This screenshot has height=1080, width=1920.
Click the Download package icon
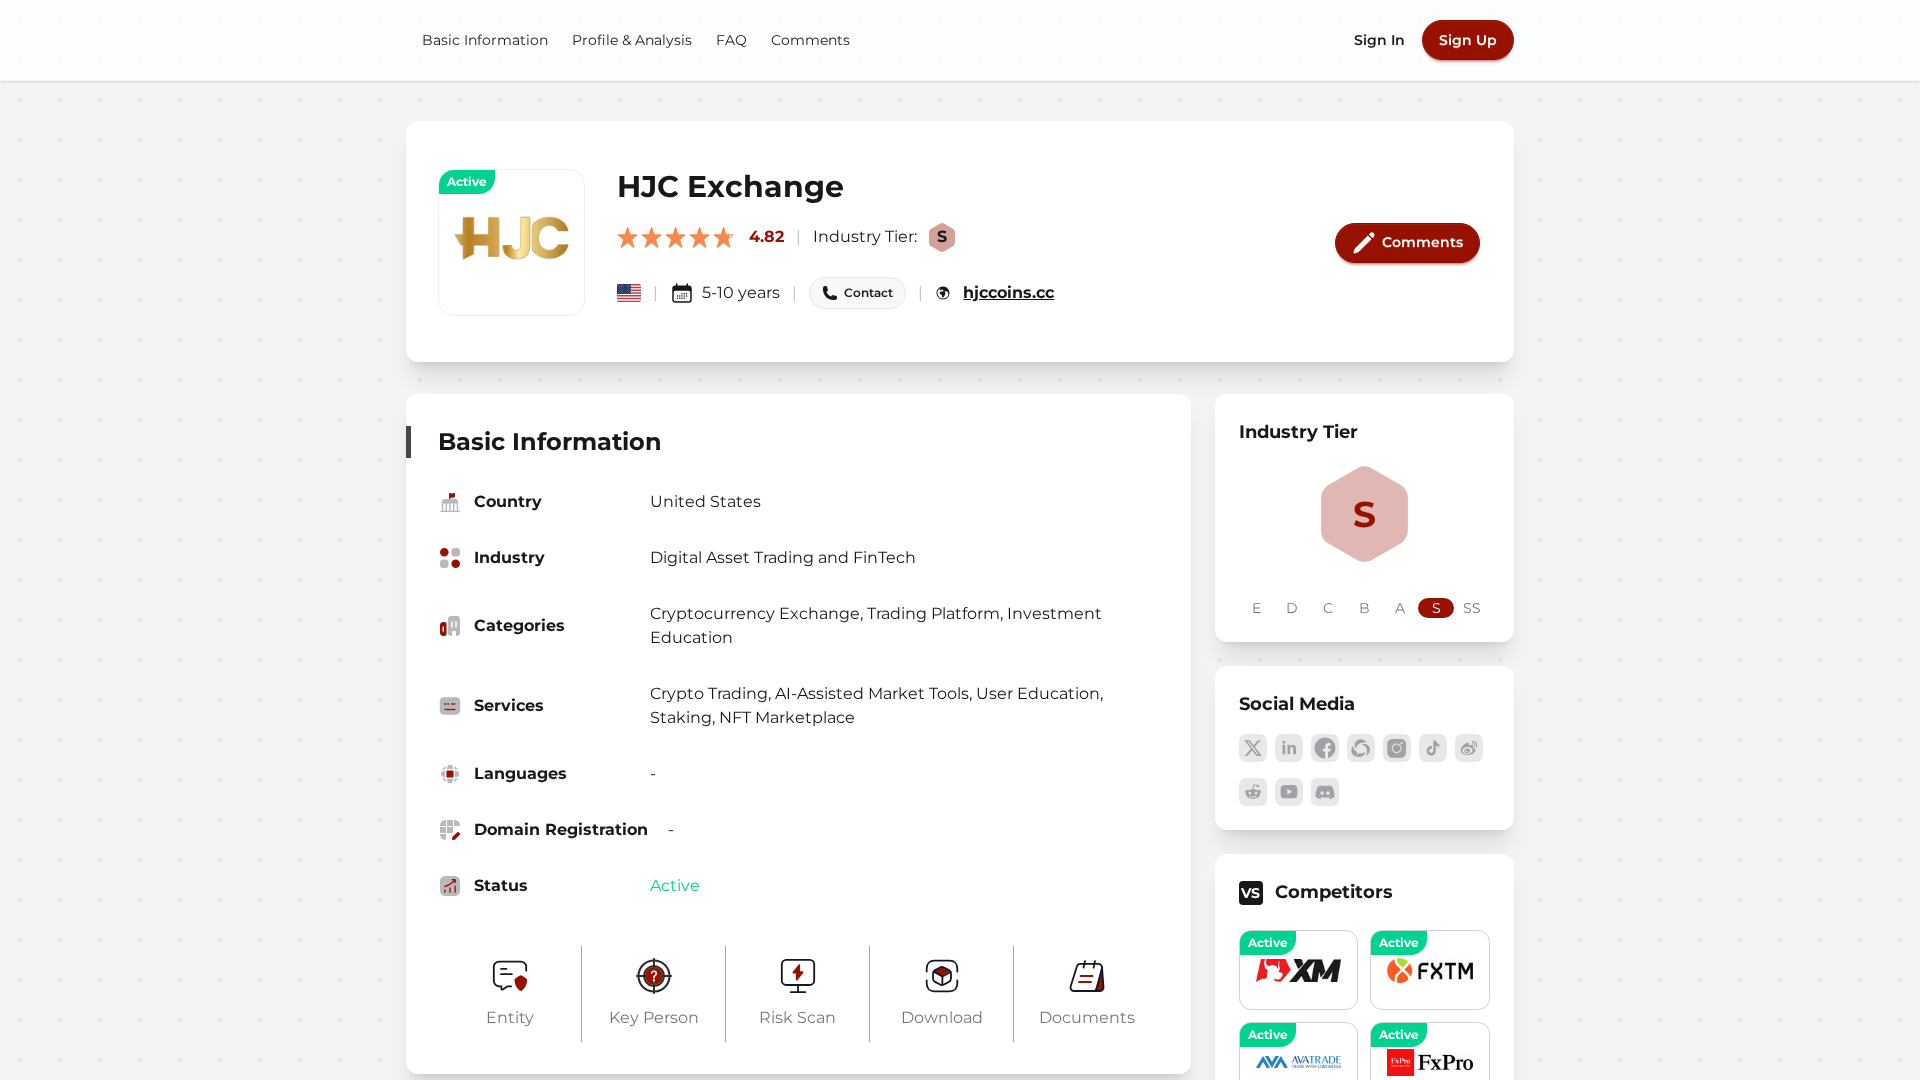(941, 976)
